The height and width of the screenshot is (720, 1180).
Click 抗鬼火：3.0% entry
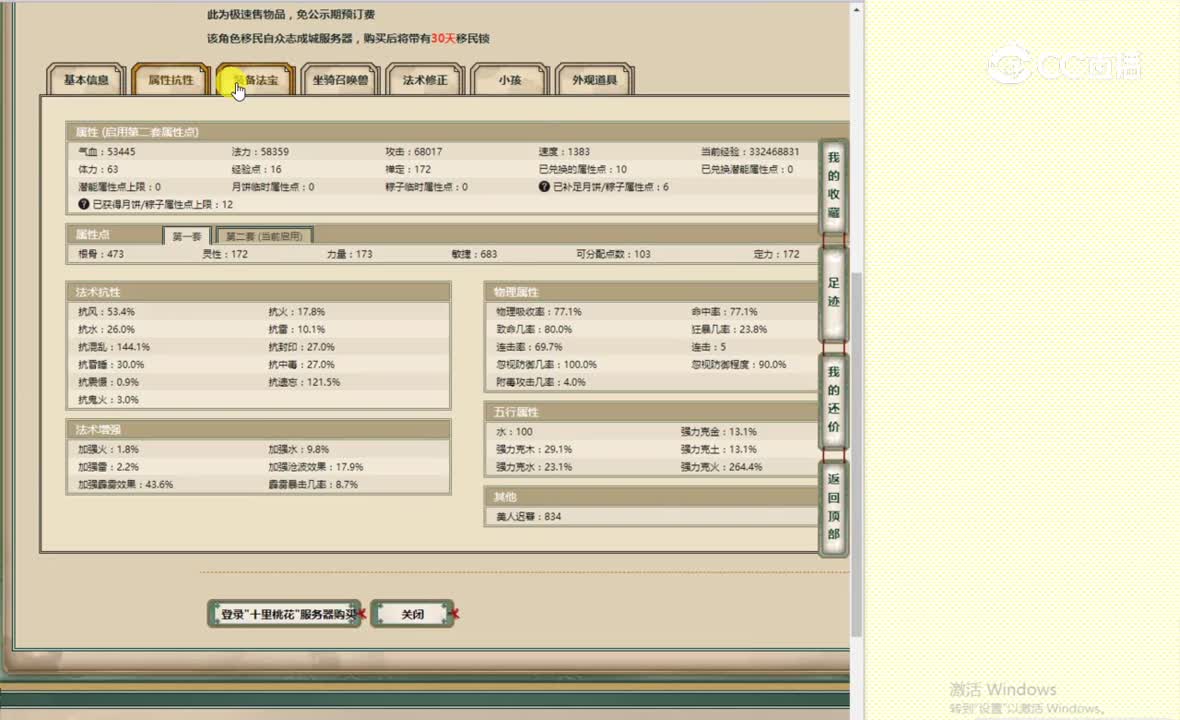click(x=108, y=399)
